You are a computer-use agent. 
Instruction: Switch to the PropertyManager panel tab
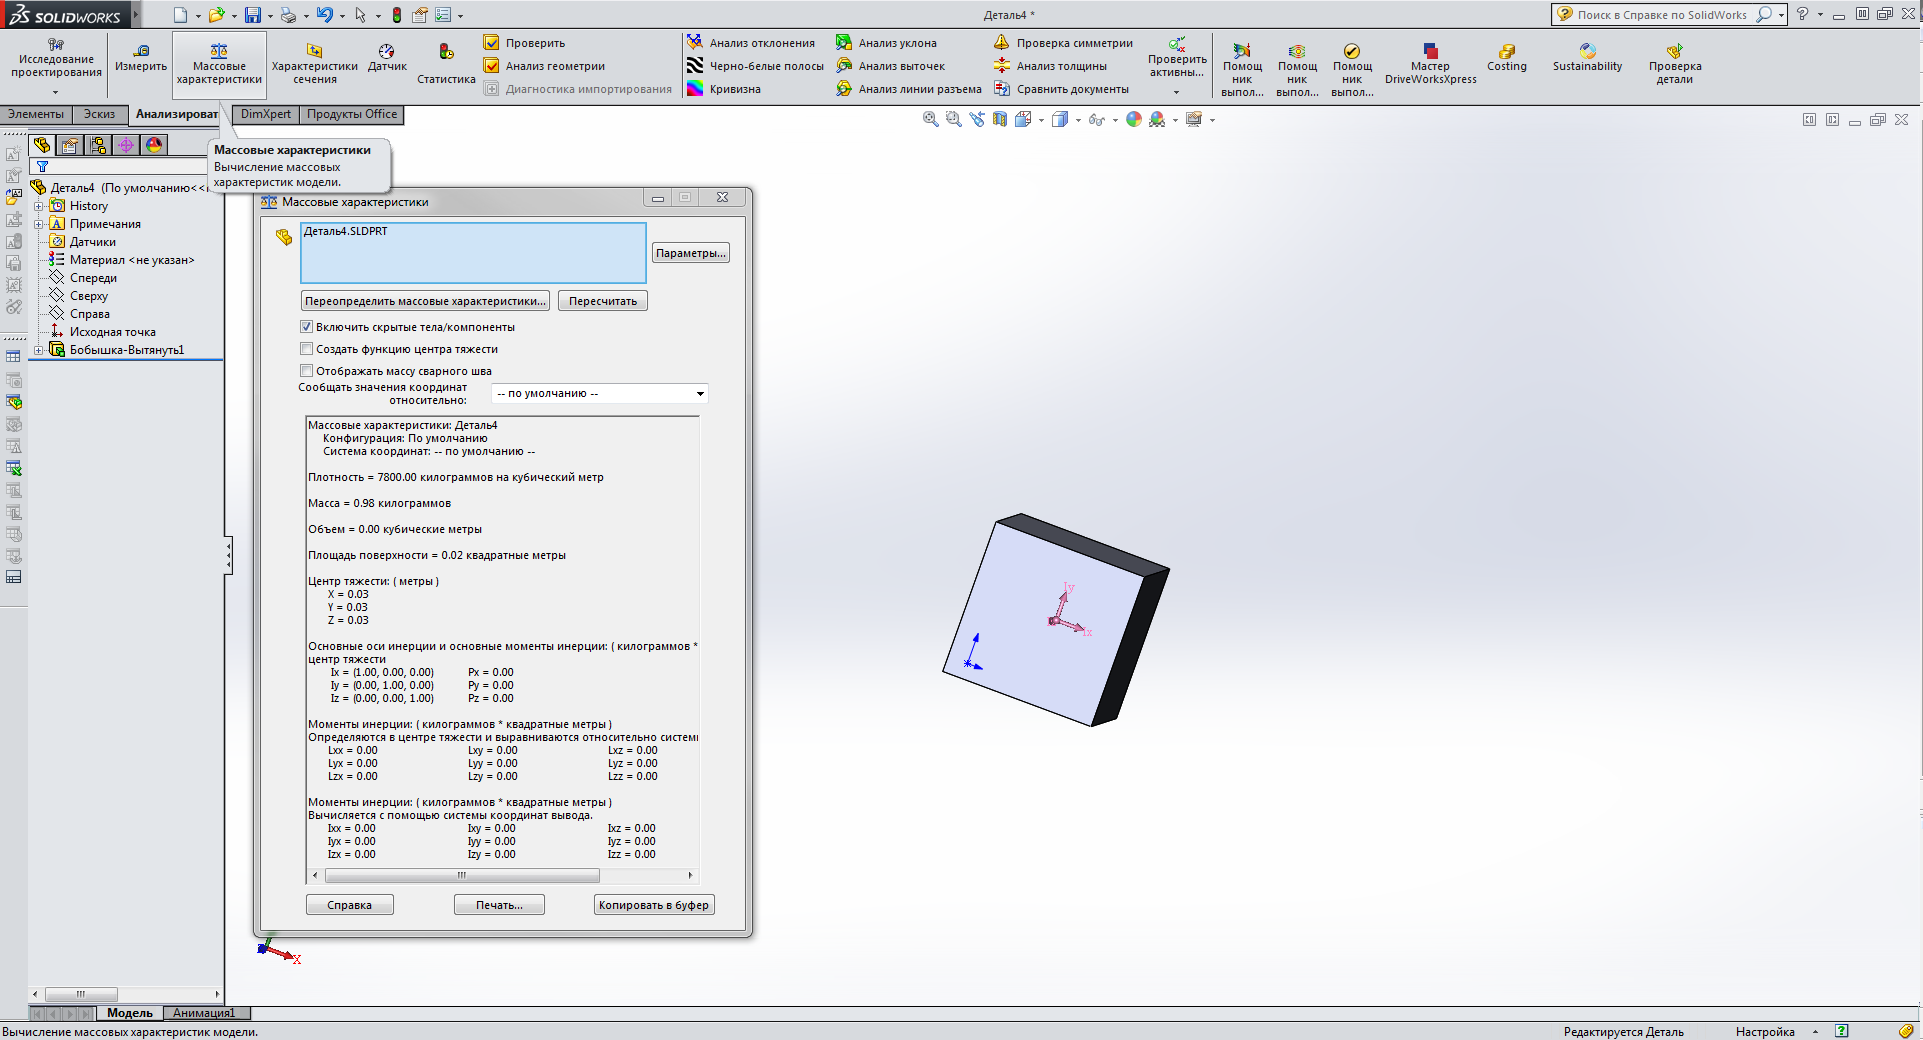click(x=70, y=145)
